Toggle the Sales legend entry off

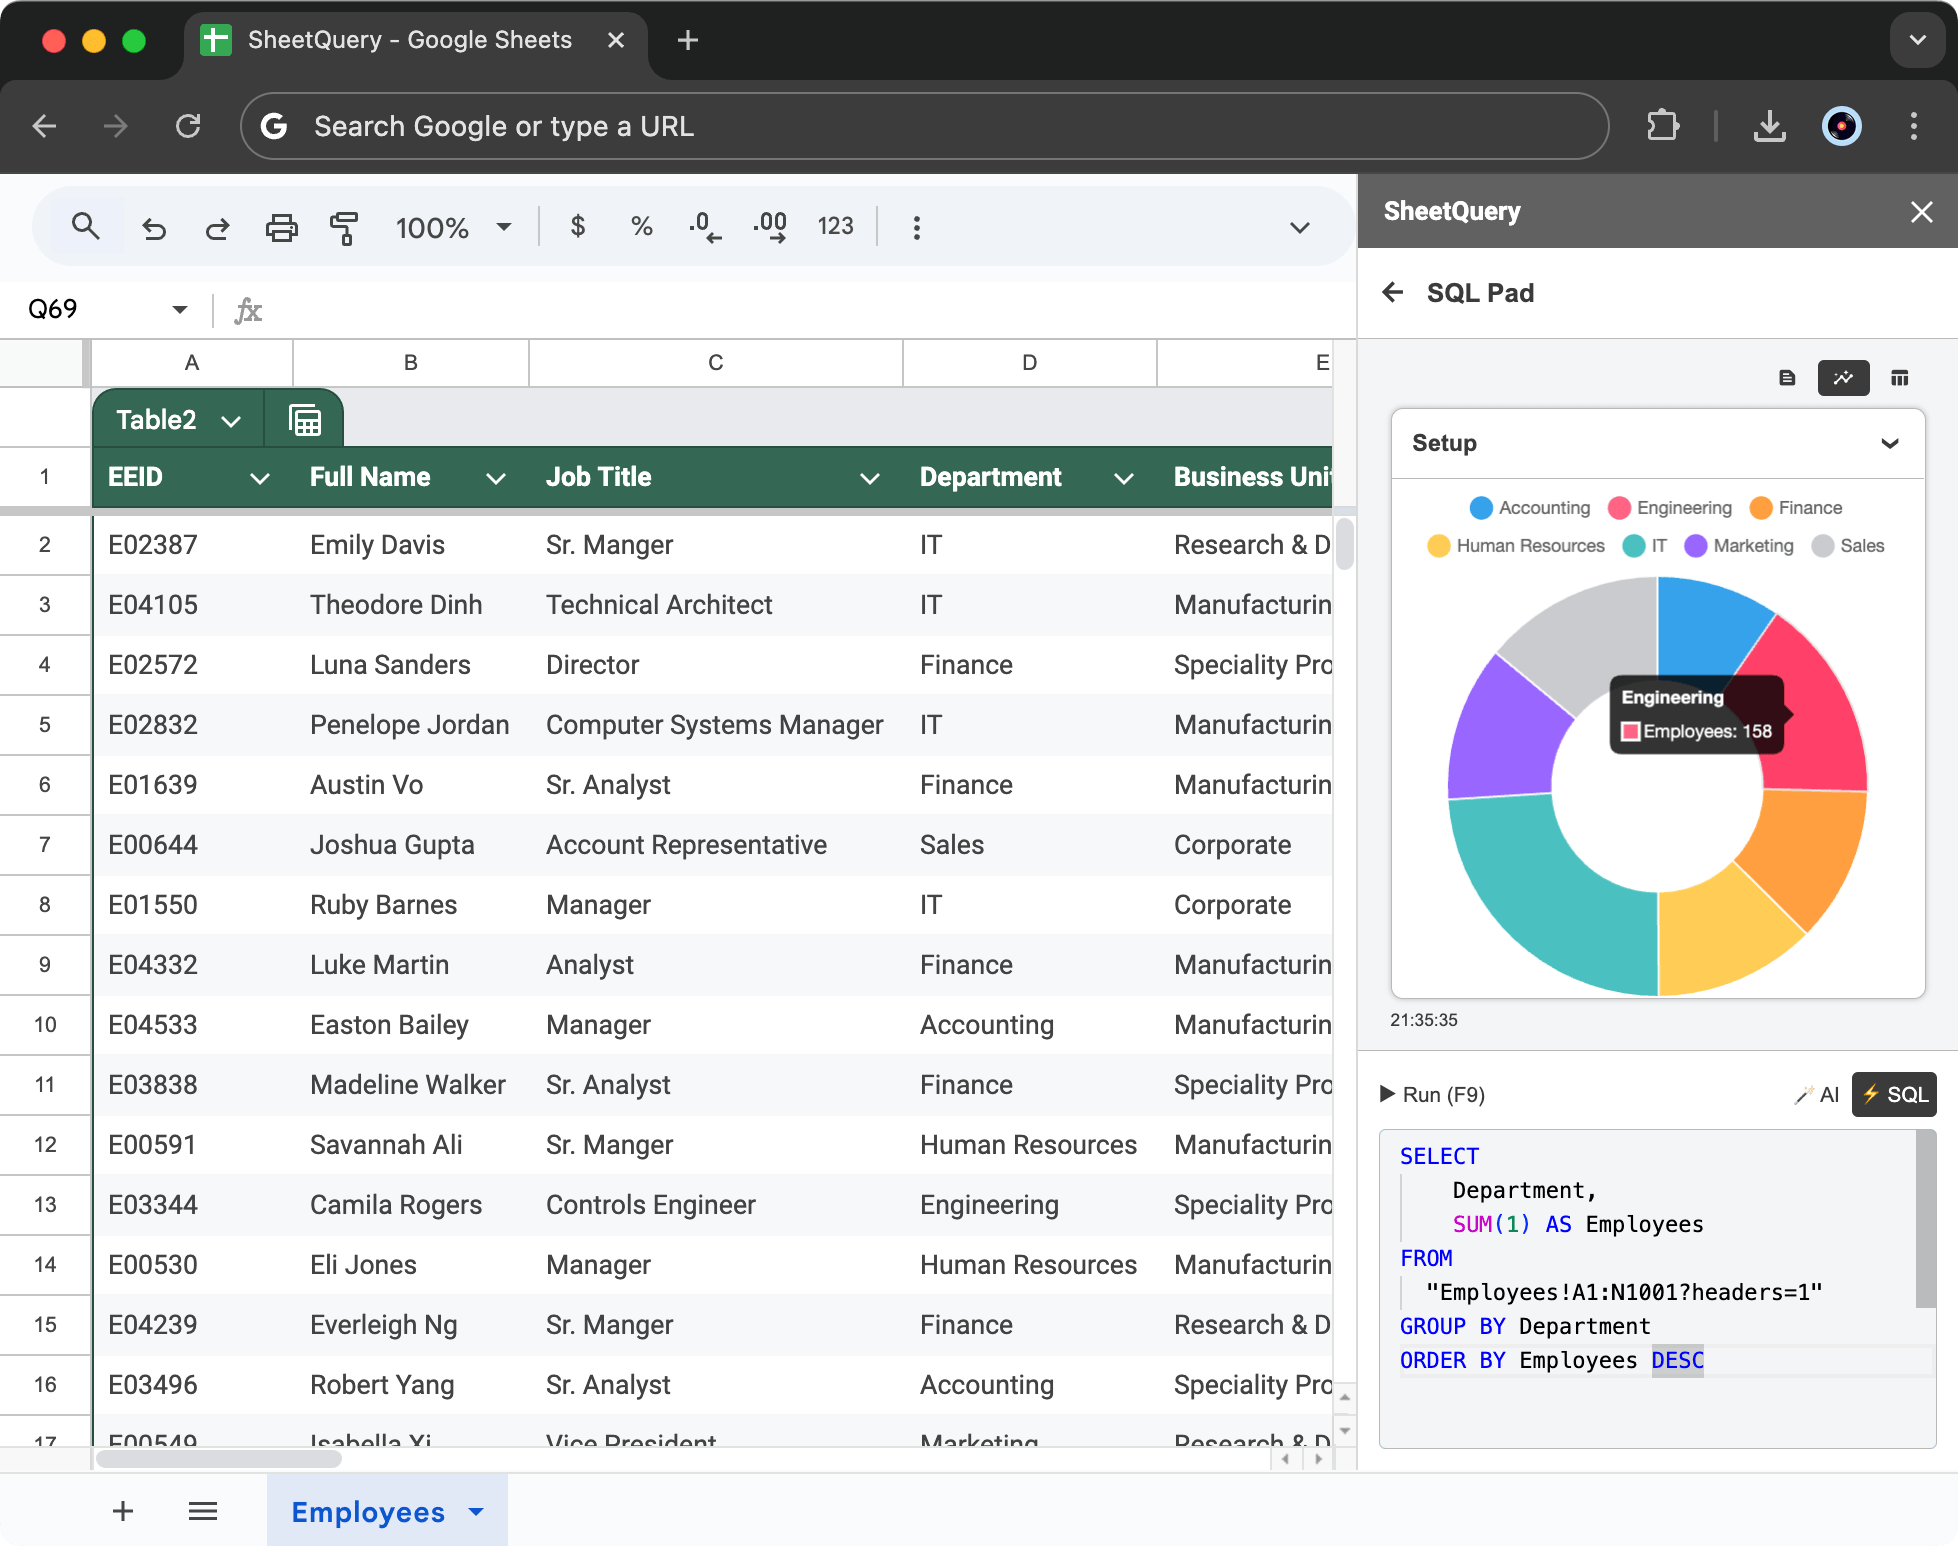[x=1848, y=546]
